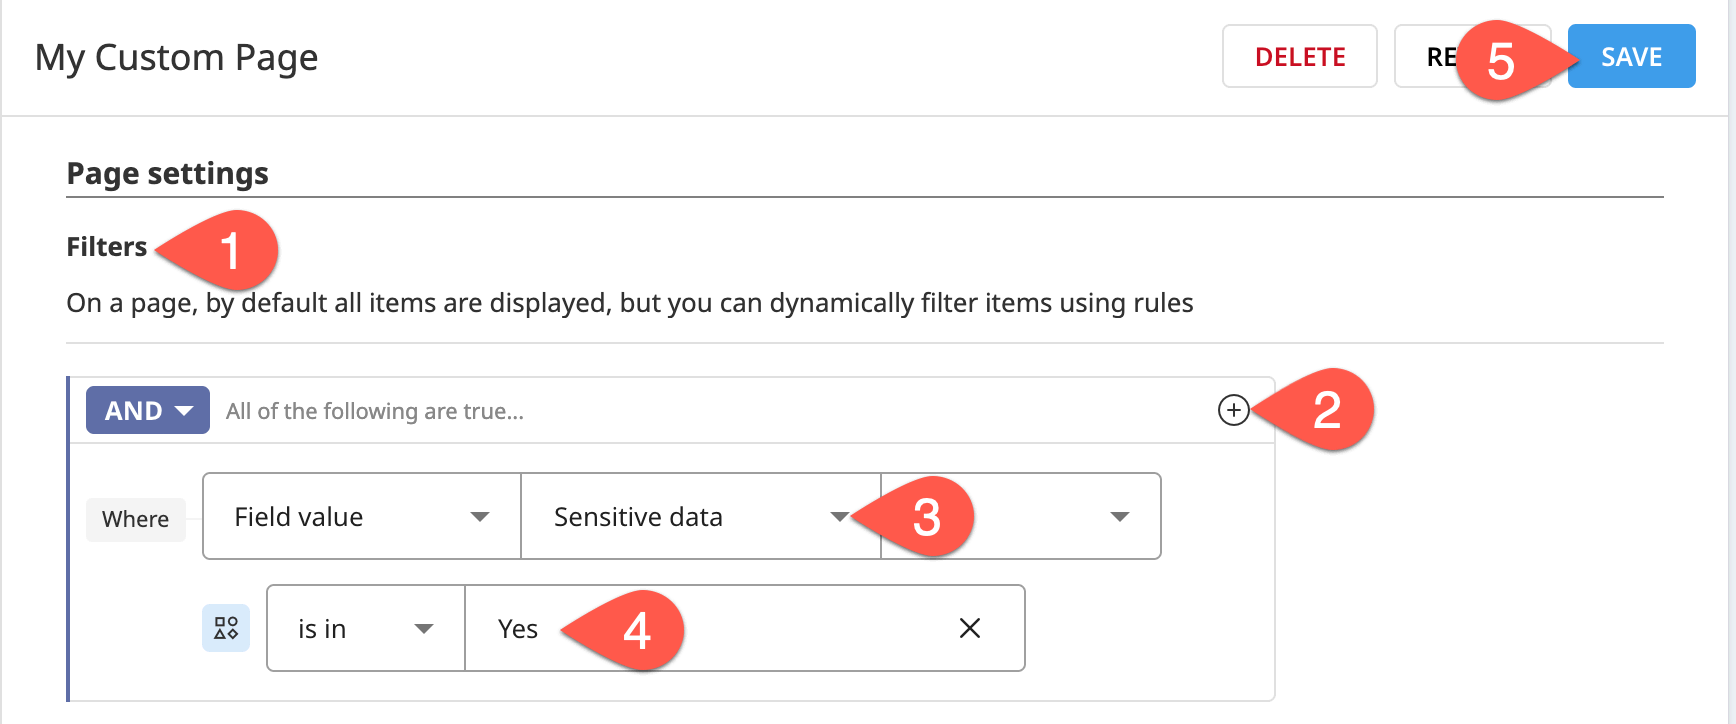Click the "Where" label on the rule row
The image size is (1736, 724).
(x=135, y=519)
